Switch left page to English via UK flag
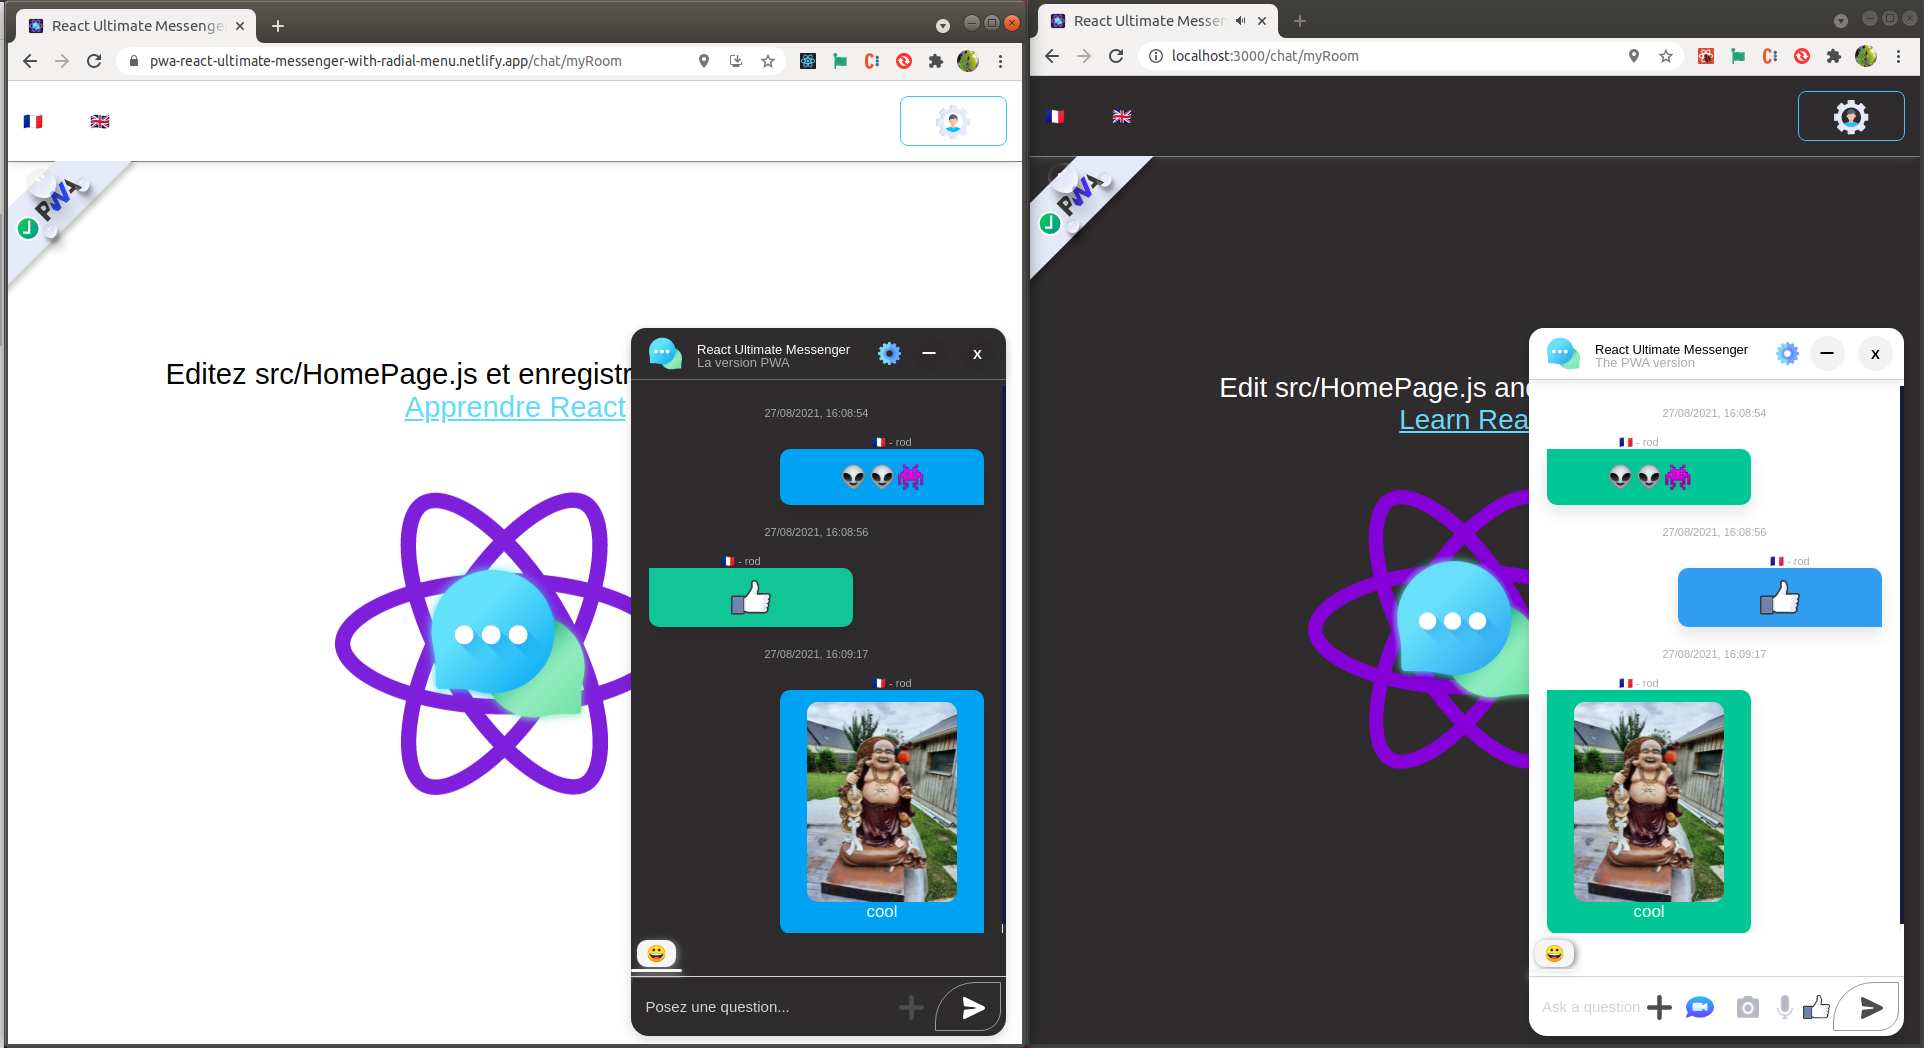Viewport: 1924px width, 1048px height. [x=100, y=122]
